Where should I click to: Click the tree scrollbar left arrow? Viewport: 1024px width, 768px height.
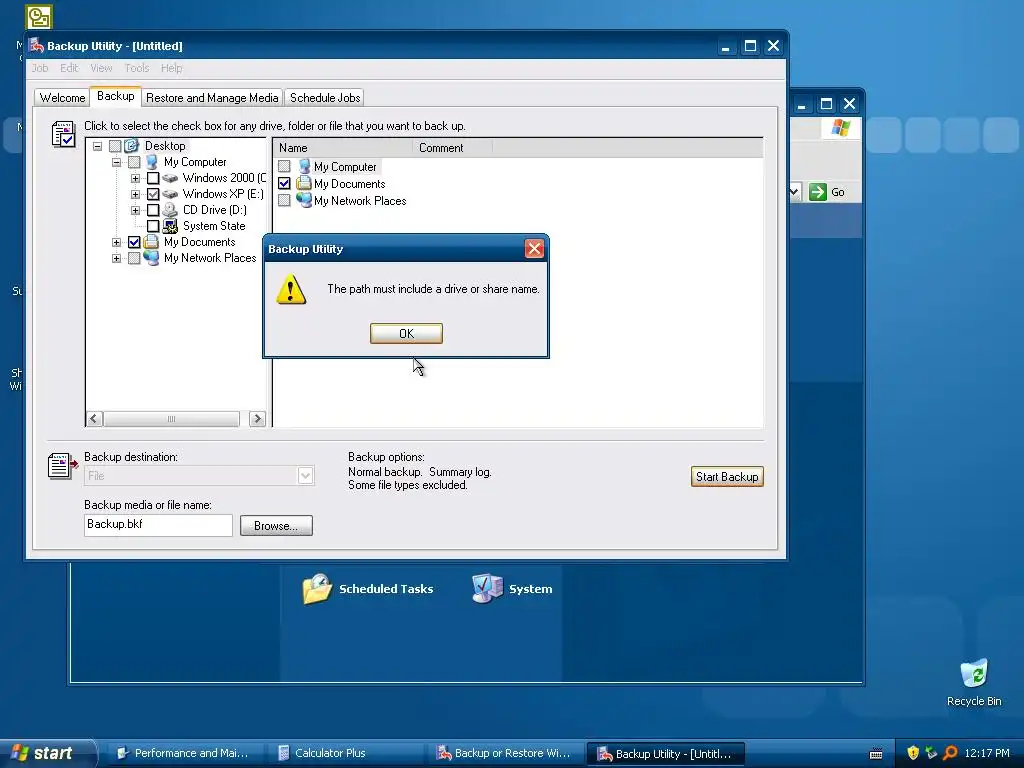pyautogui.click(x=94, y=419)
